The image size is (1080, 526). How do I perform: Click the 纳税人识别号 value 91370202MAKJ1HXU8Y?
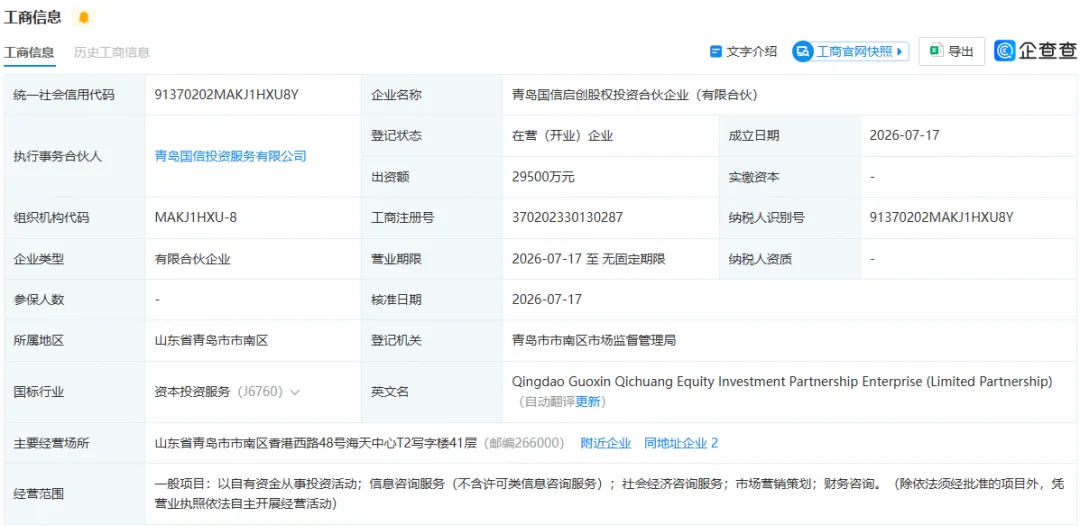point(942,218)
